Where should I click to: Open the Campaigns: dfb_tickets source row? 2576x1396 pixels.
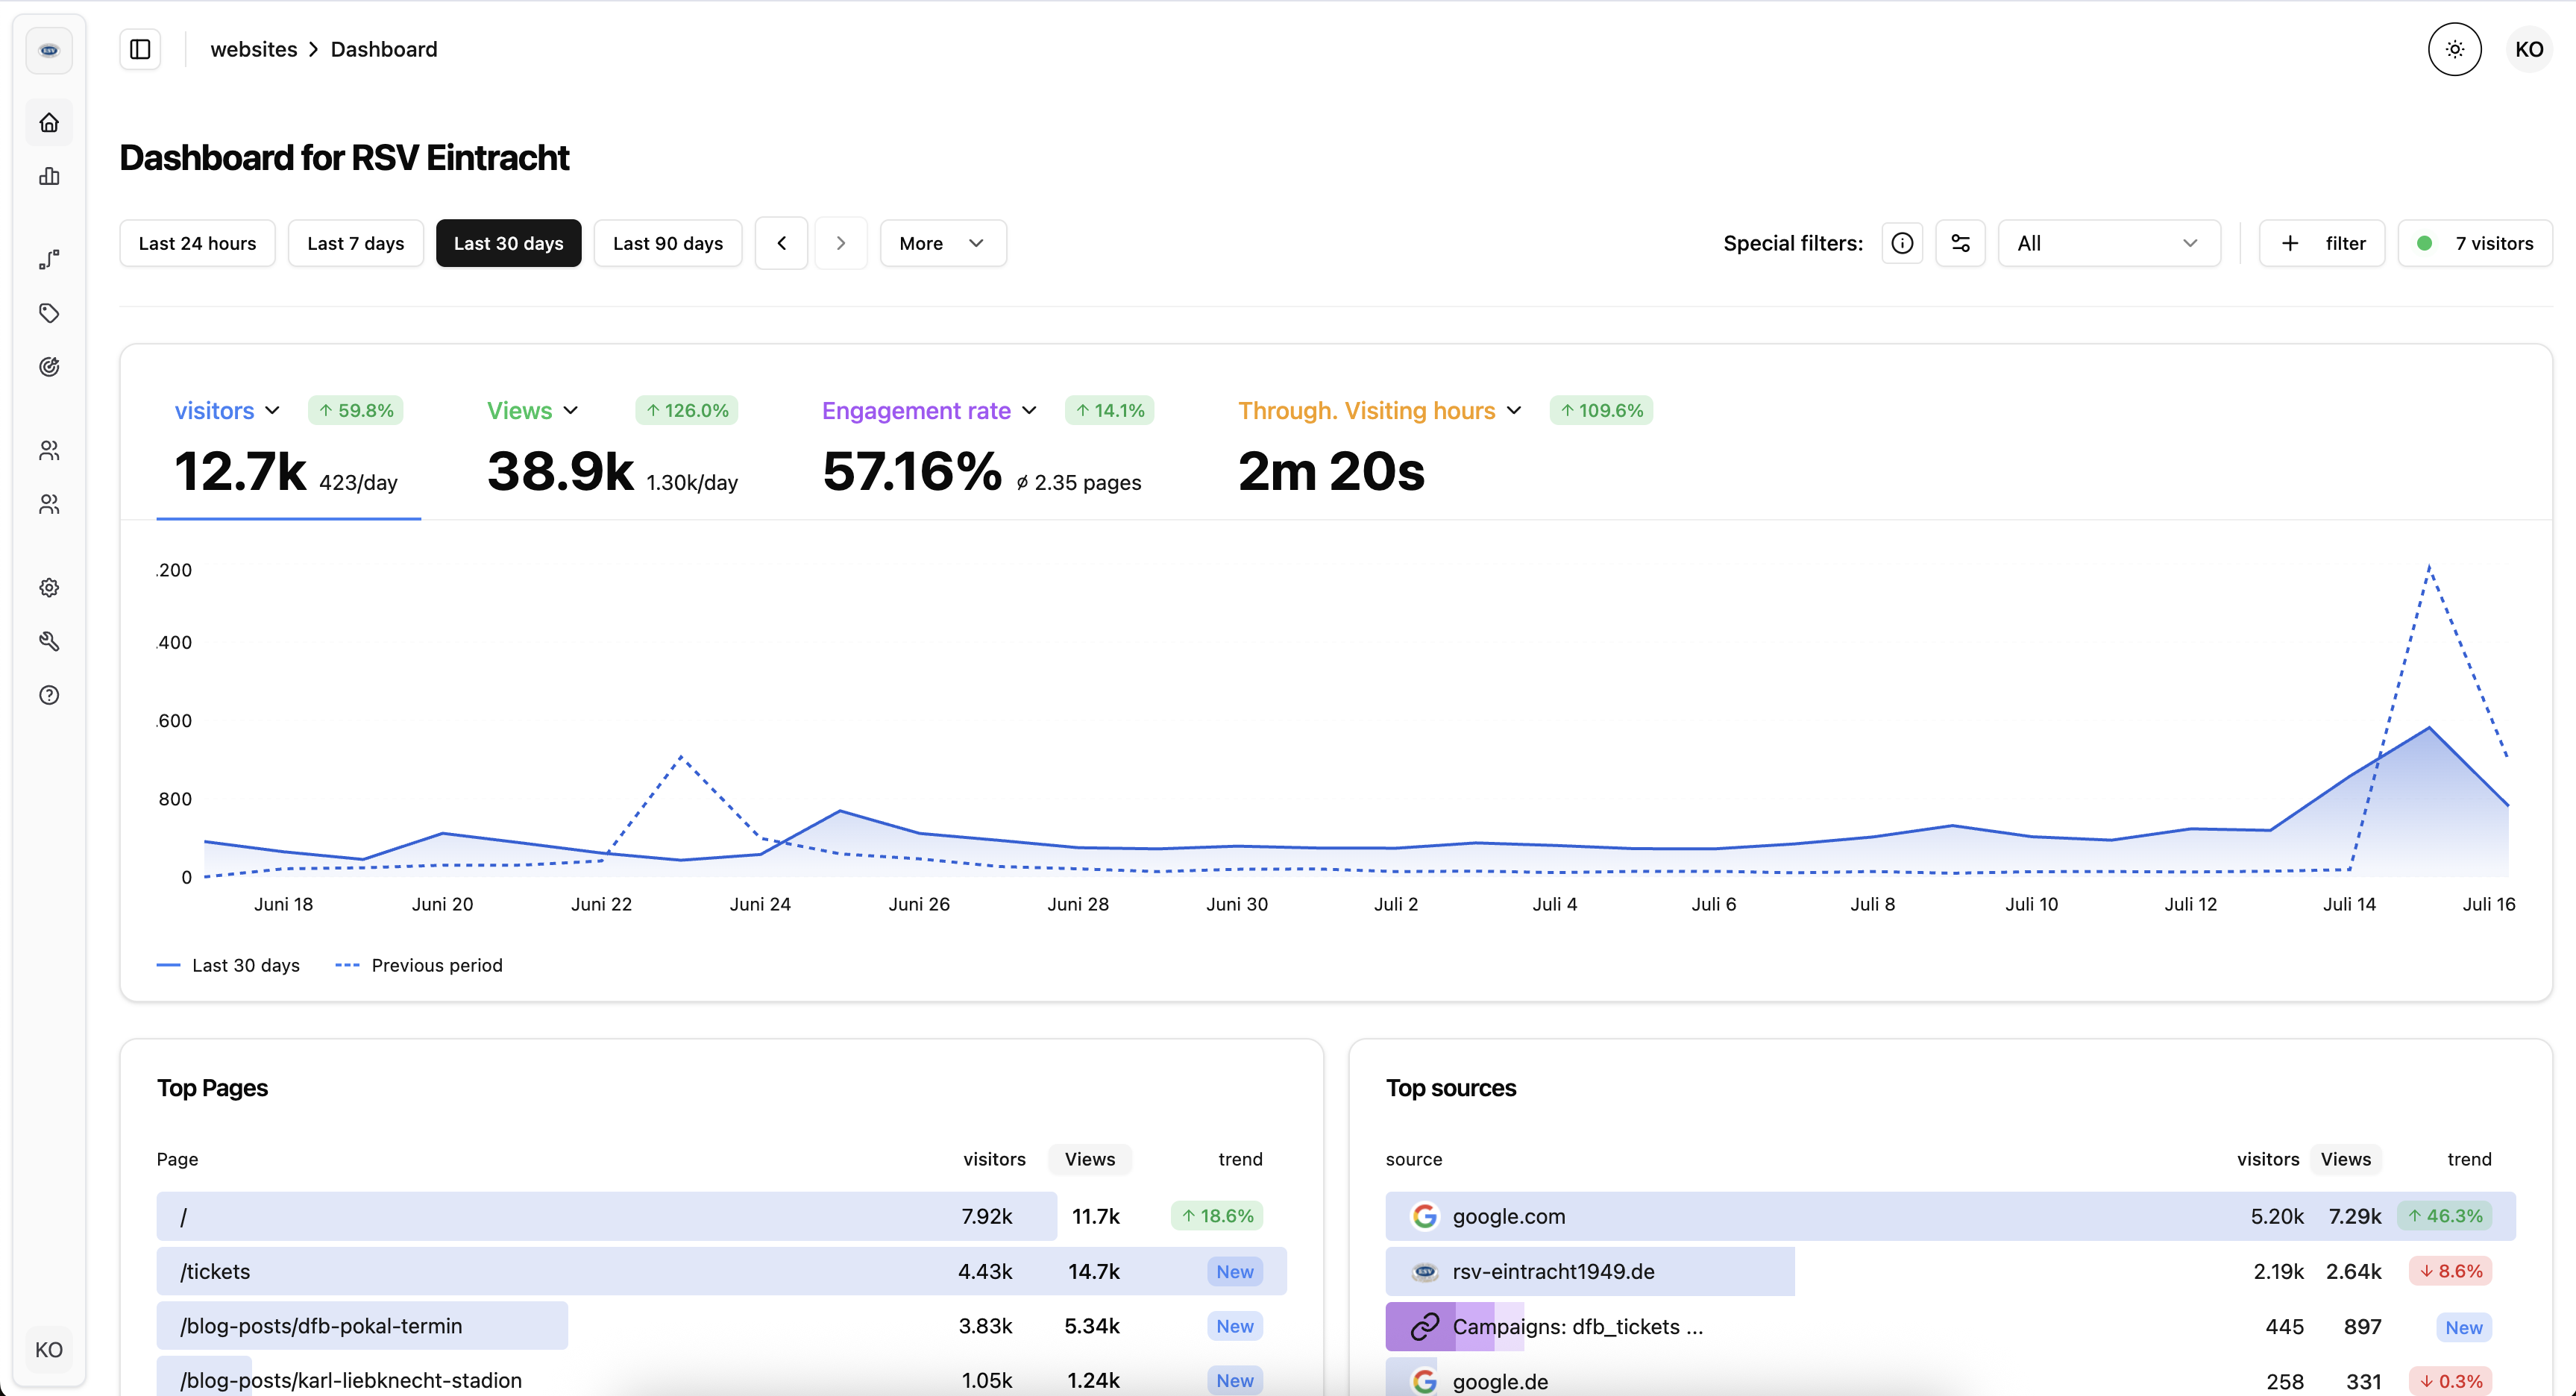pyautogui.click(x=1950, y=1326)
